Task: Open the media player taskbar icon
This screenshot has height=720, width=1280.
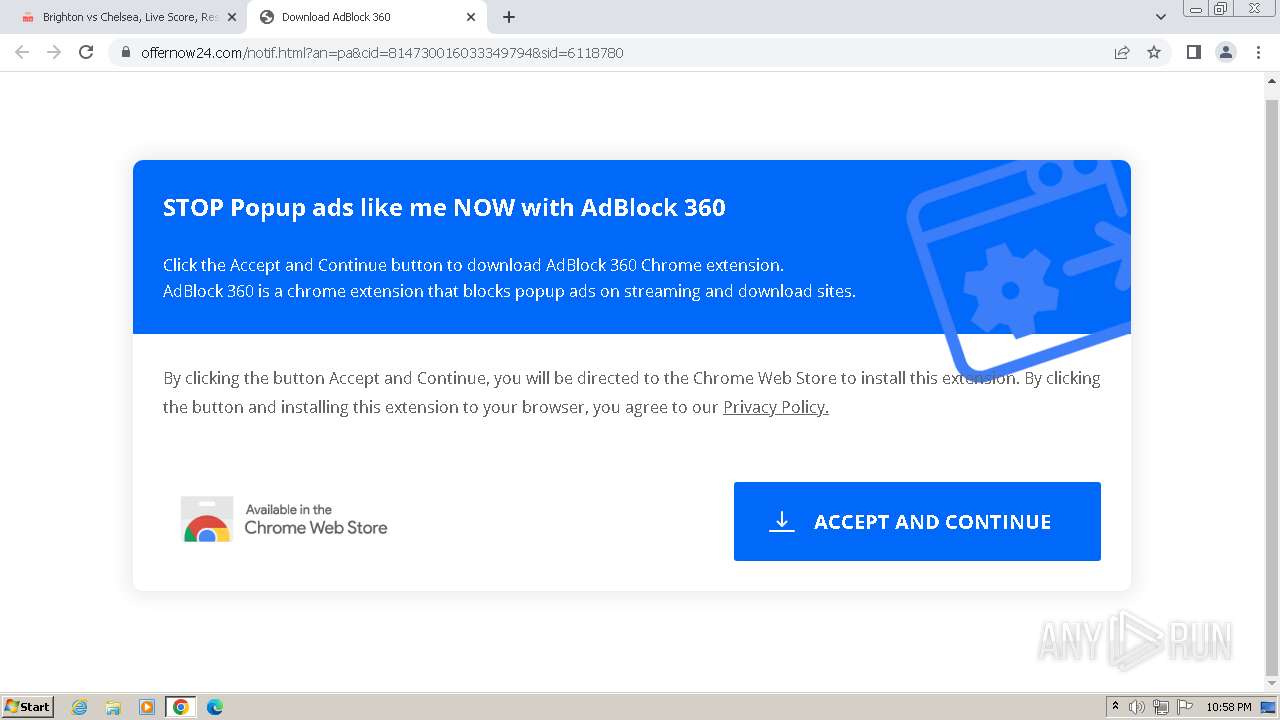Action: (147, 707)
